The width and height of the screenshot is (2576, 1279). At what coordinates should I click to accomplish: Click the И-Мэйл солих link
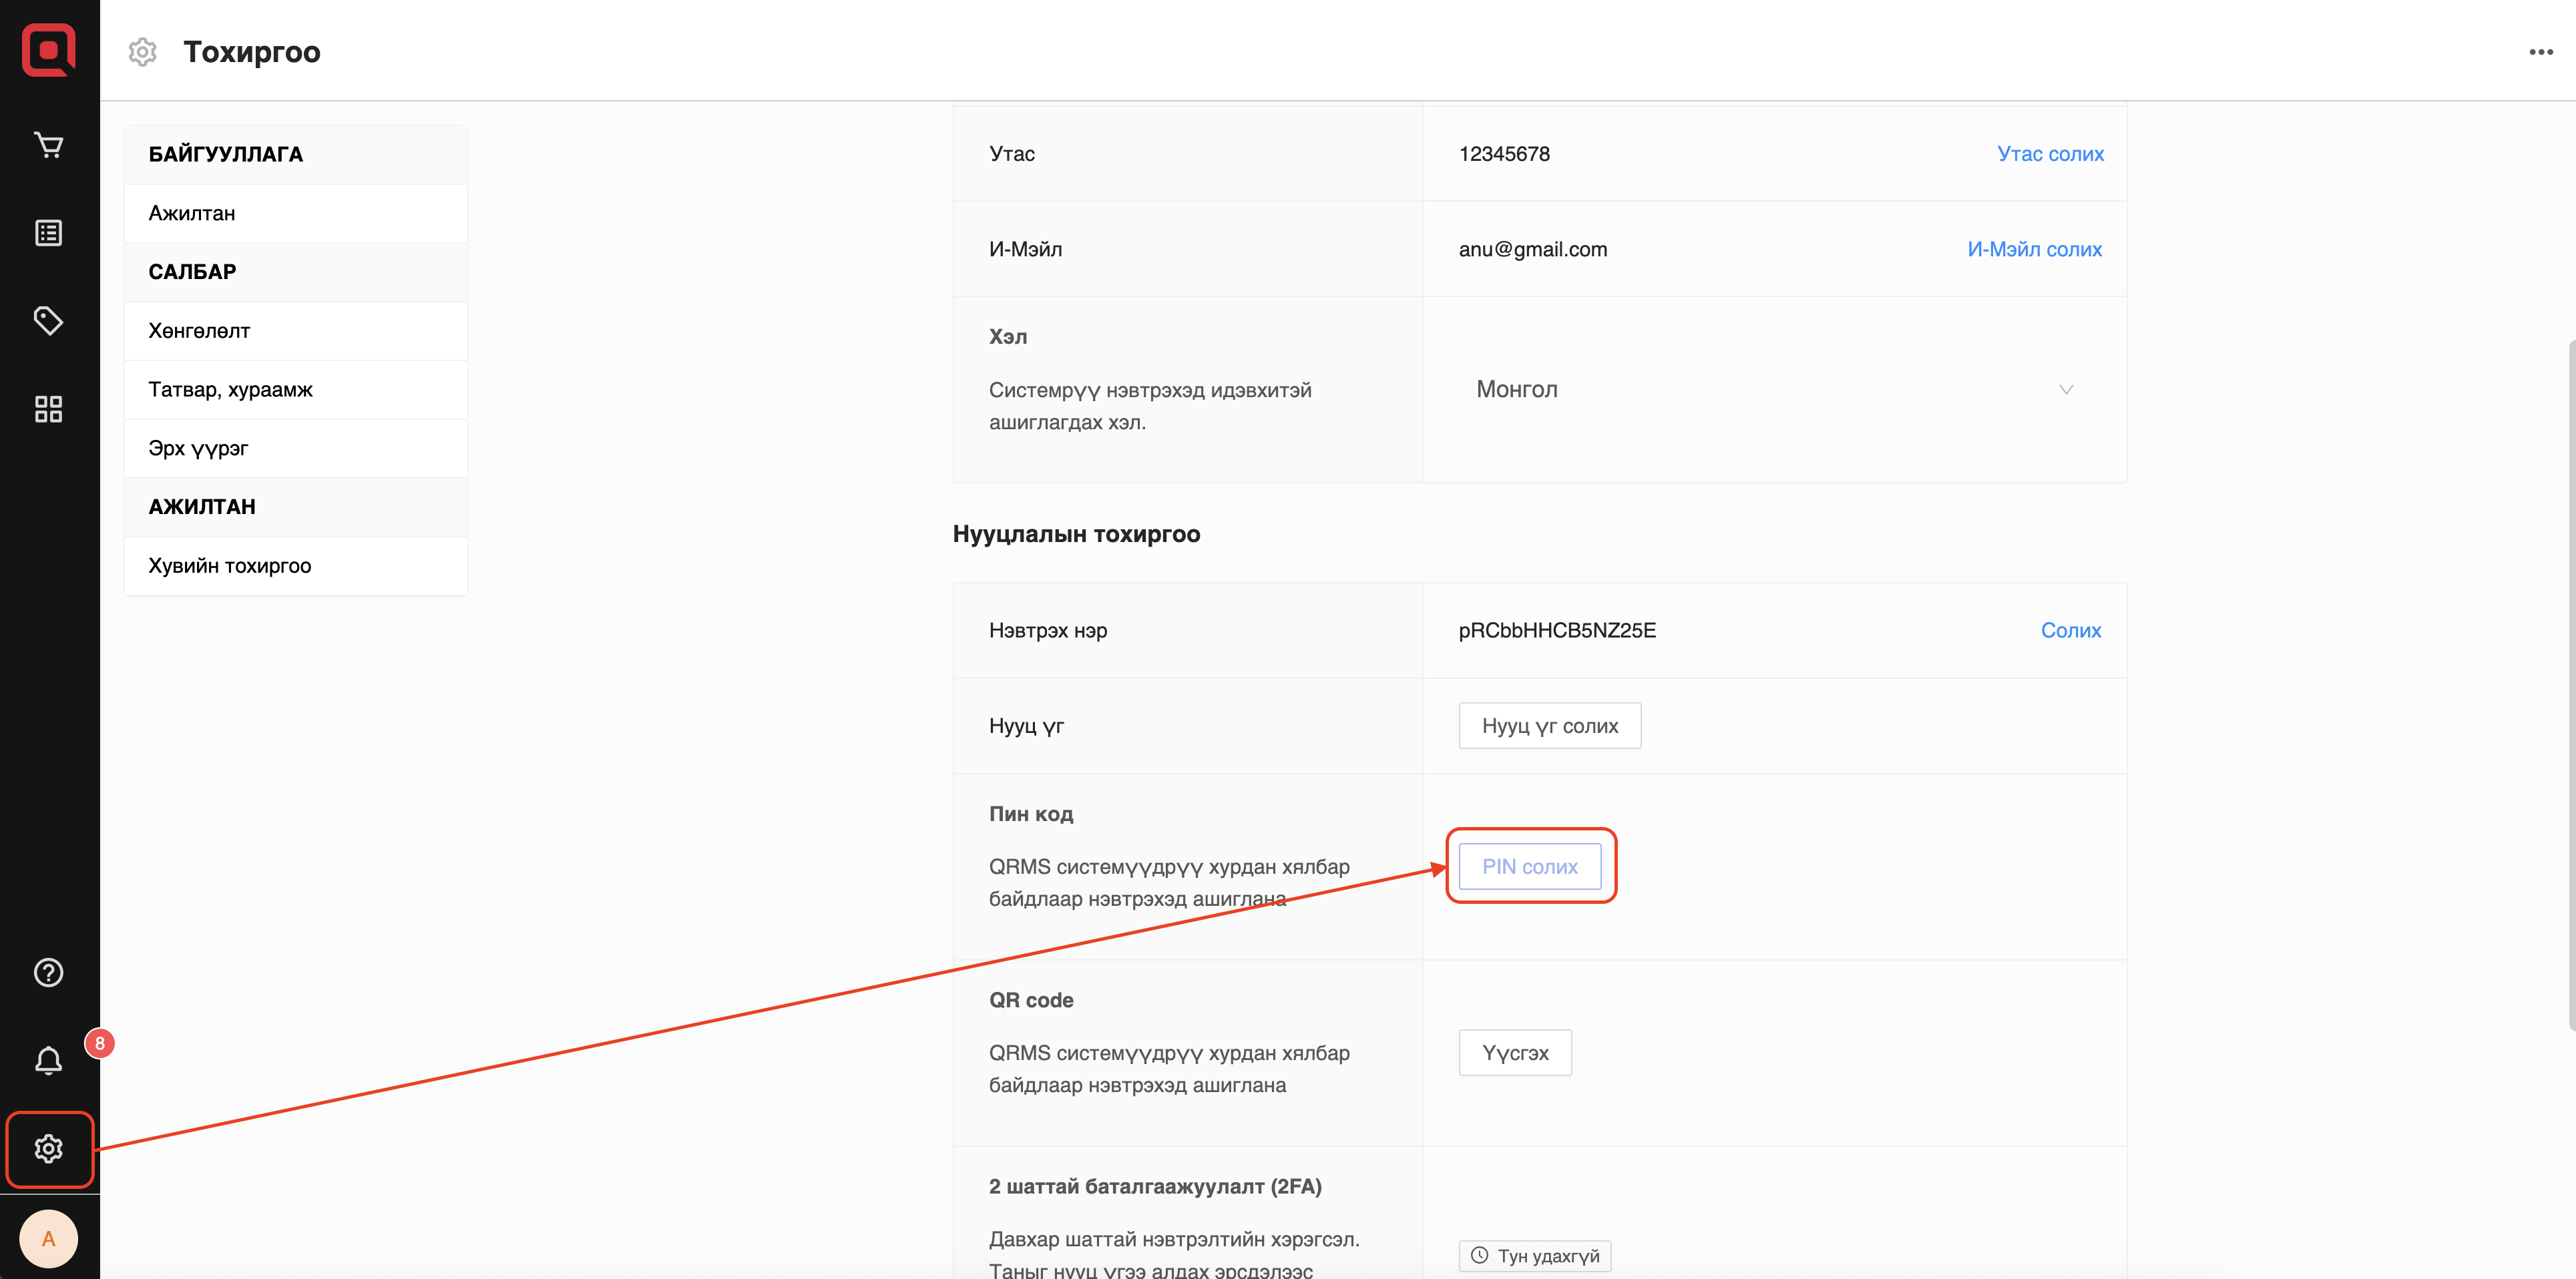pyautogui.click(x=2034, y=249)
